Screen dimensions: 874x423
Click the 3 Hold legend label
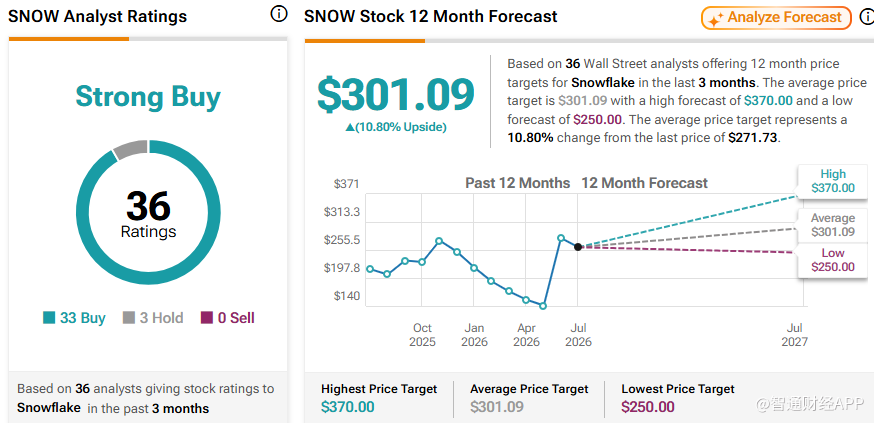coord(161,318)
